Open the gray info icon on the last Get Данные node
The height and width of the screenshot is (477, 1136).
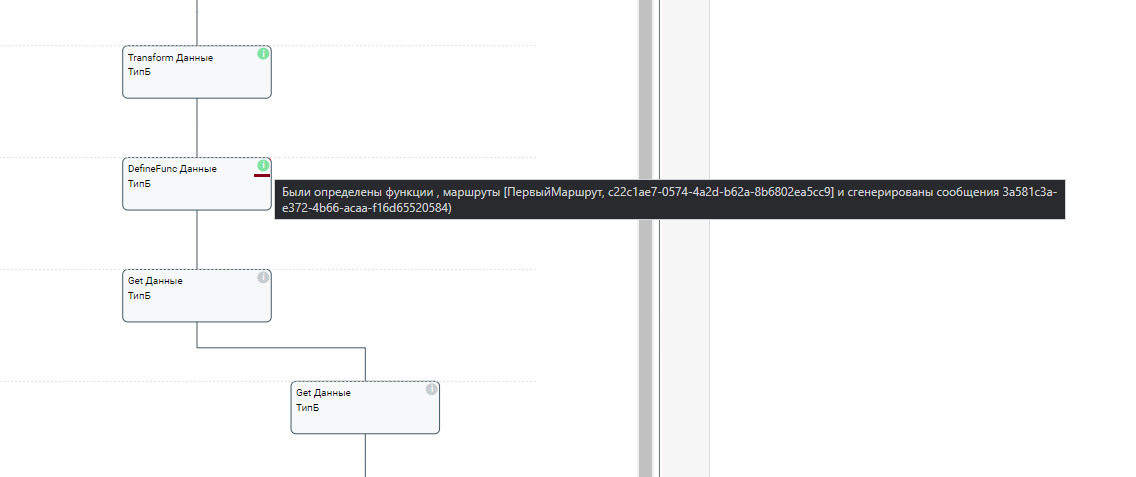pos(431,389)
